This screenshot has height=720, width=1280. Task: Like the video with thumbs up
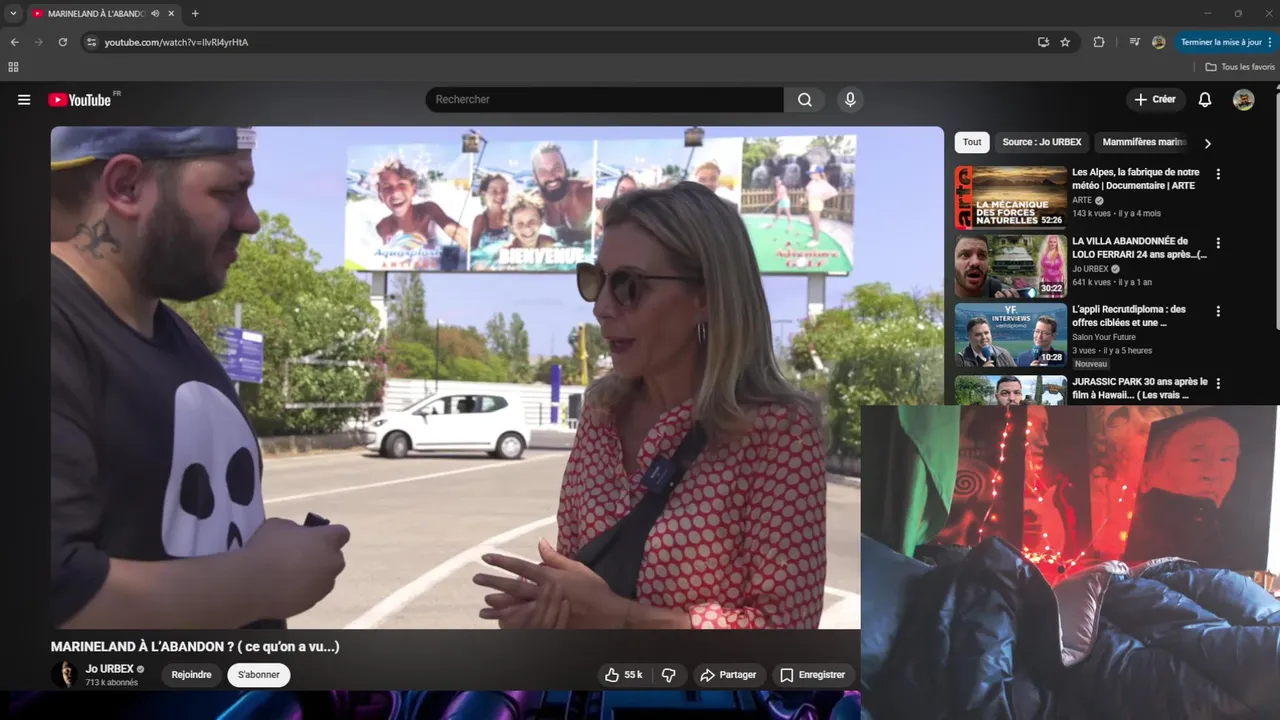tap(623, 675)
